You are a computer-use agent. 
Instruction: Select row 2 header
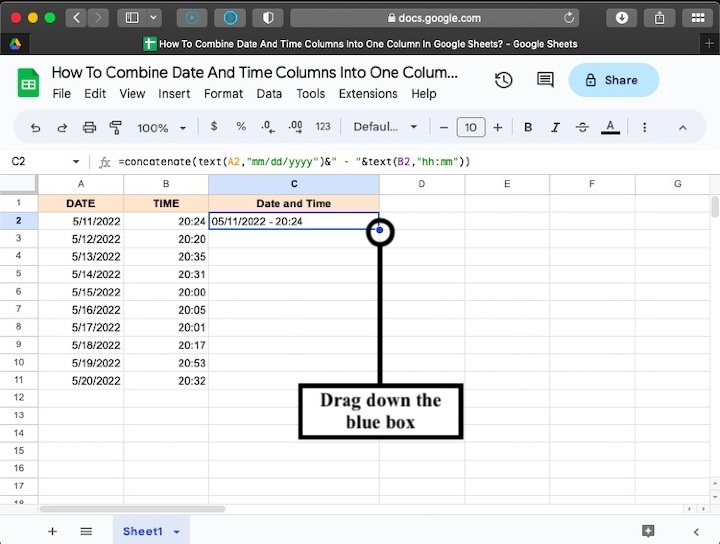pos(18,221)
